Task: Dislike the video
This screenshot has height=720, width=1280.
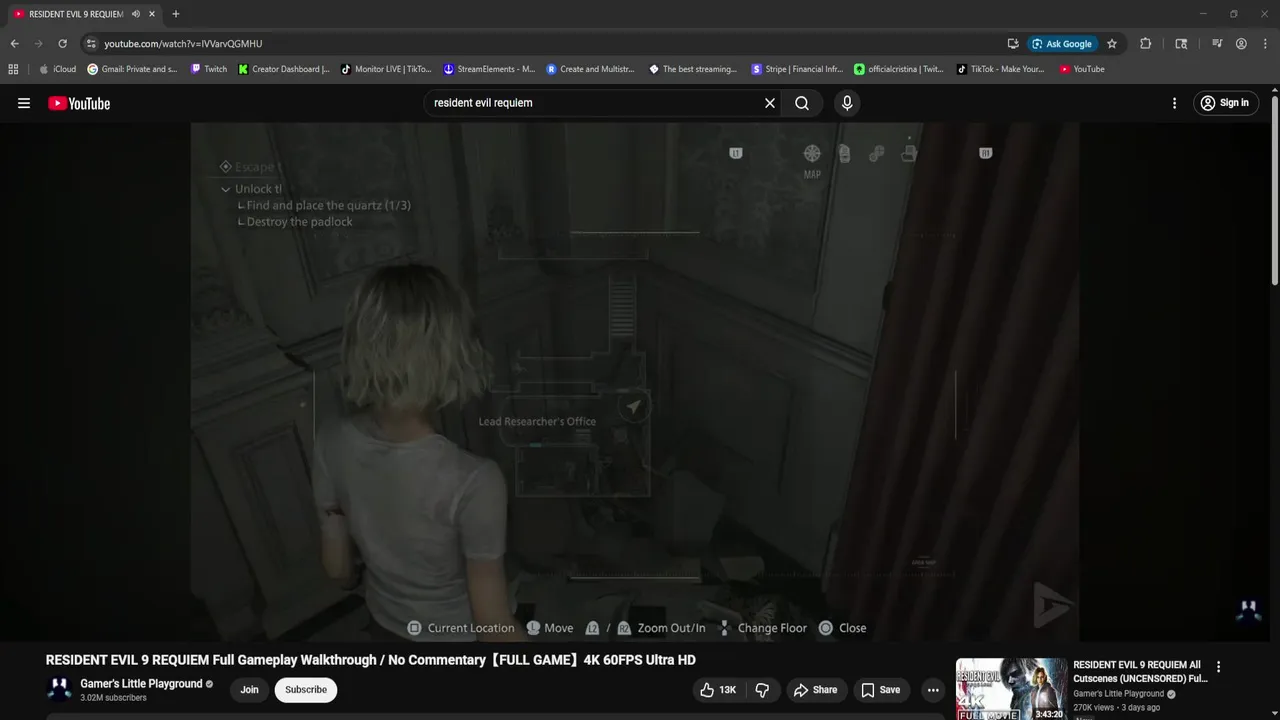Action: click(x=762, y=690)
